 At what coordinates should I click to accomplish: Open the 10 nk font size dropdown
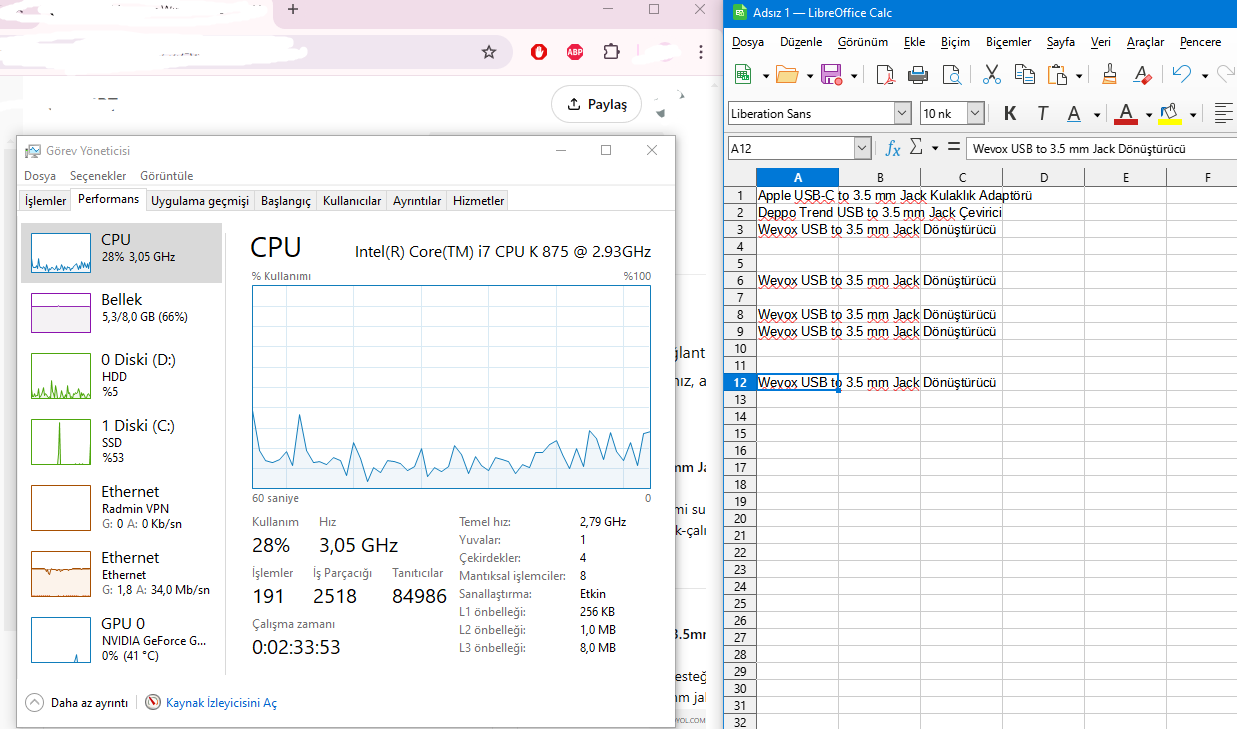click(x=975, y=113)
